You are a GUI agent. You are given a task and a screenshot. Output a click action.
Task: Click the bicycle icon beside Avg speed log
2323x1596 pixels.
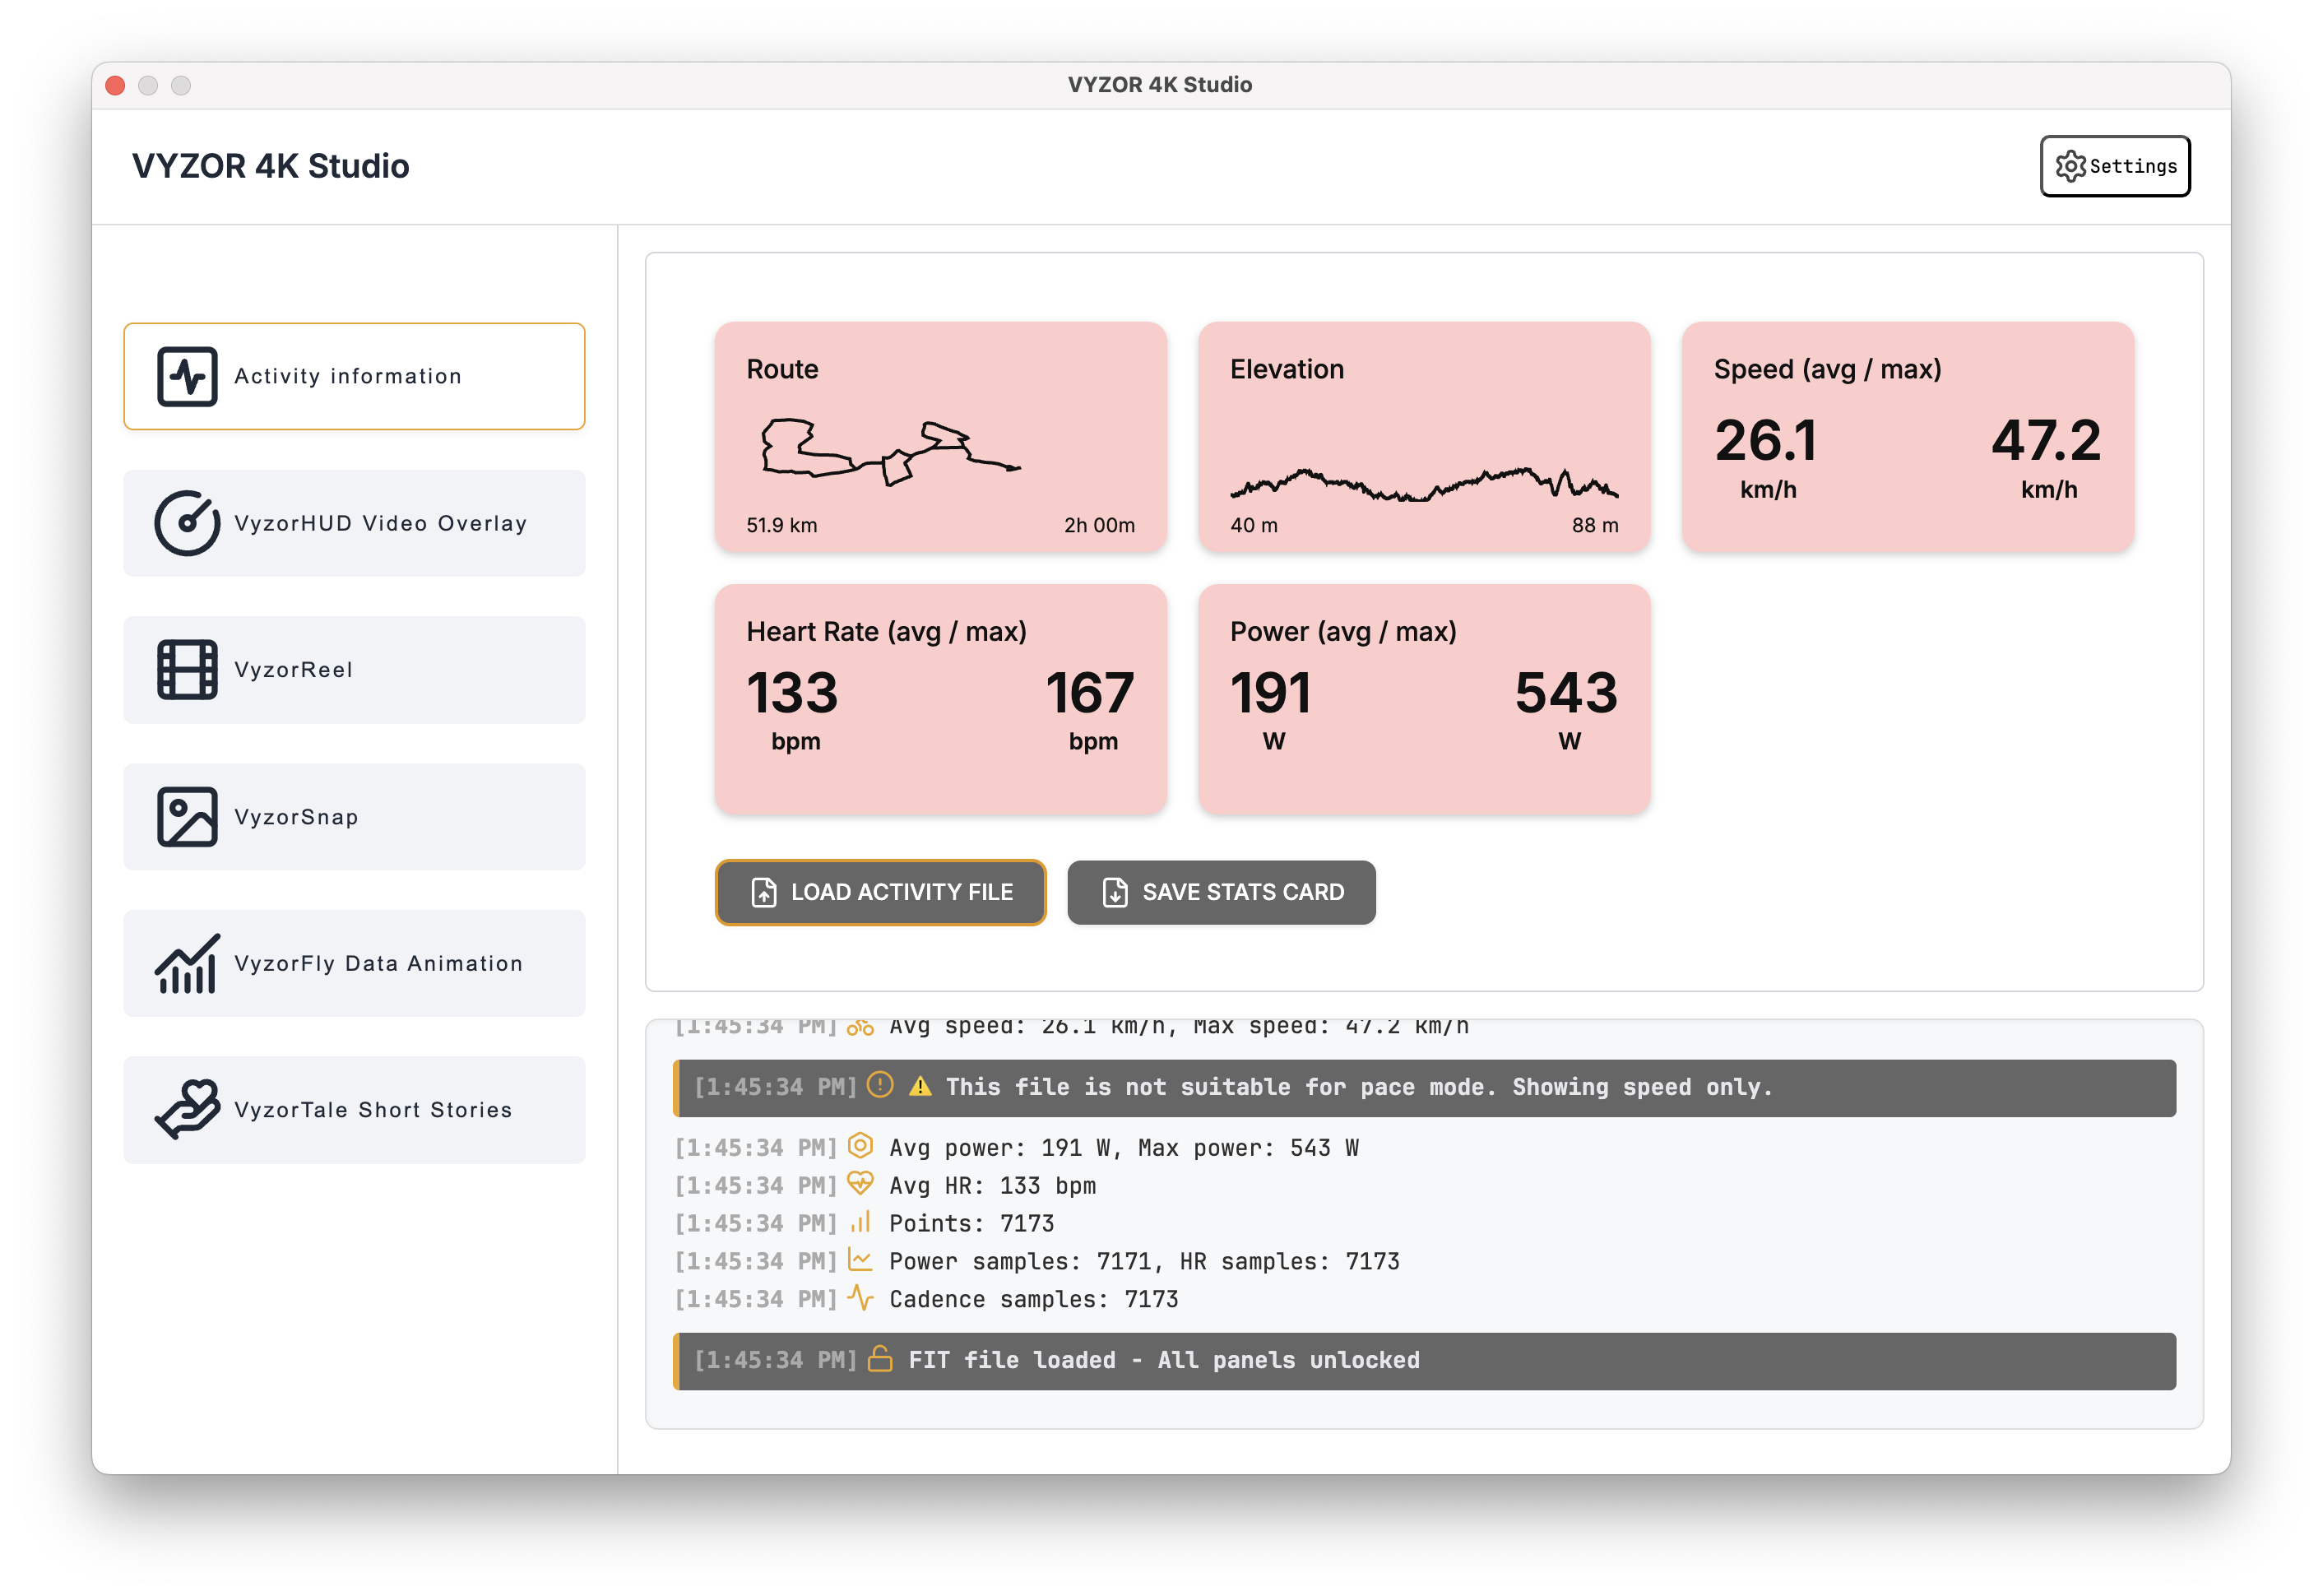860,1027
